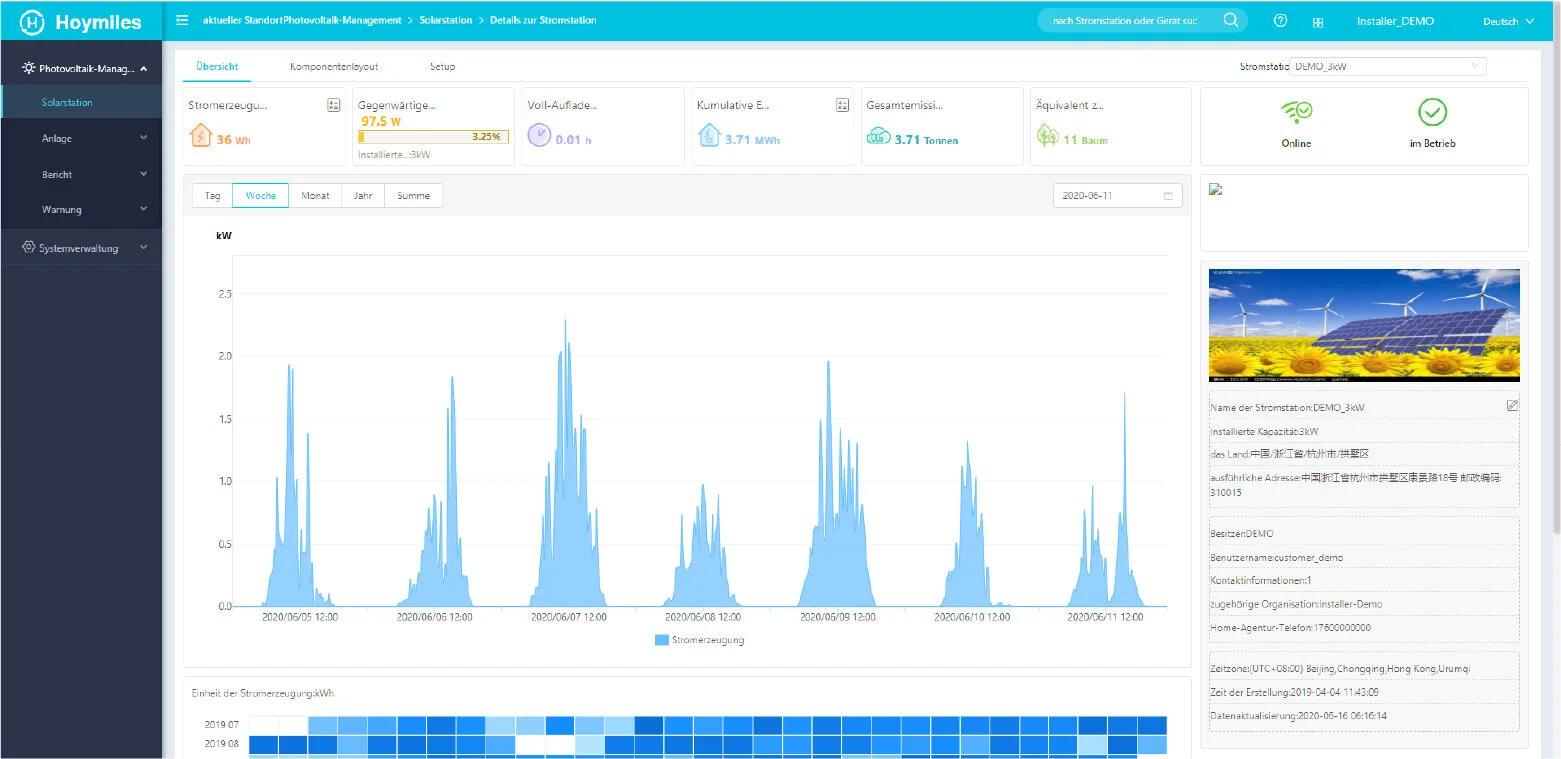1561x759 pixels.
Task: Click the 3.71 MWh cumulative value
Action: pos(752,140)
